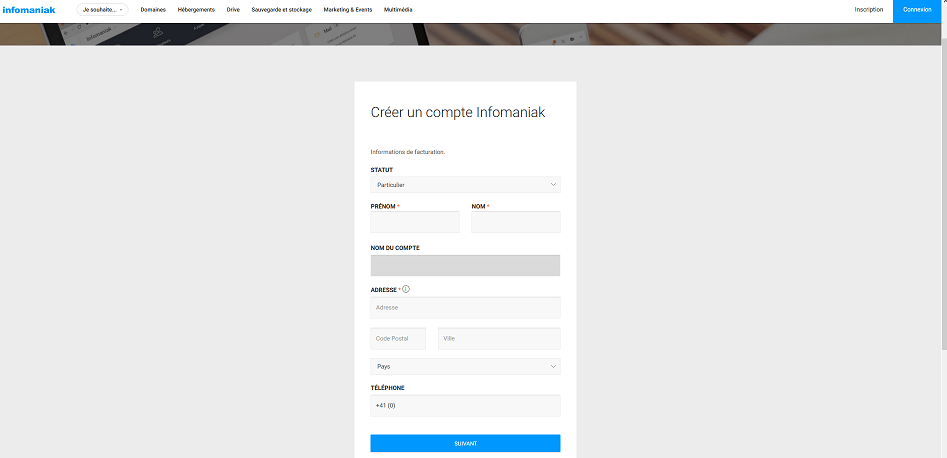Open the Drive menu item

click(233, 10)
